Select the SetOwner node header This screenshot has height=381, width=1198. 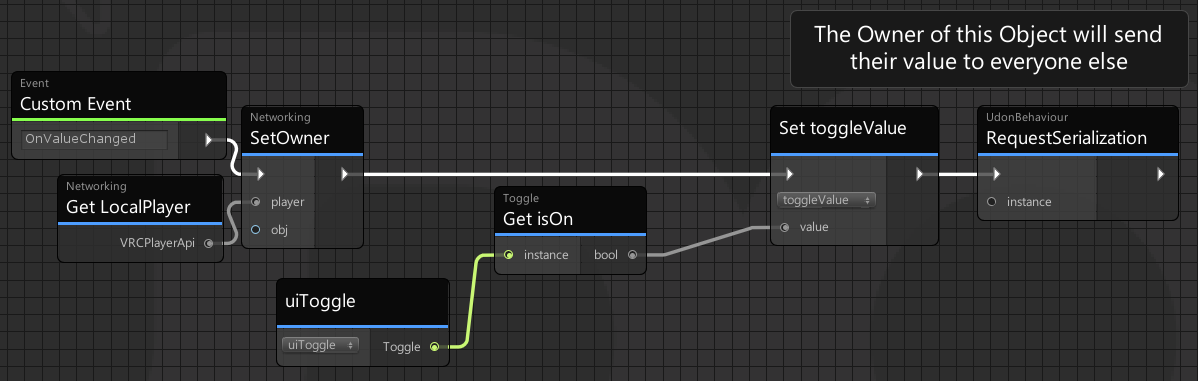click(x=303, y=131)
